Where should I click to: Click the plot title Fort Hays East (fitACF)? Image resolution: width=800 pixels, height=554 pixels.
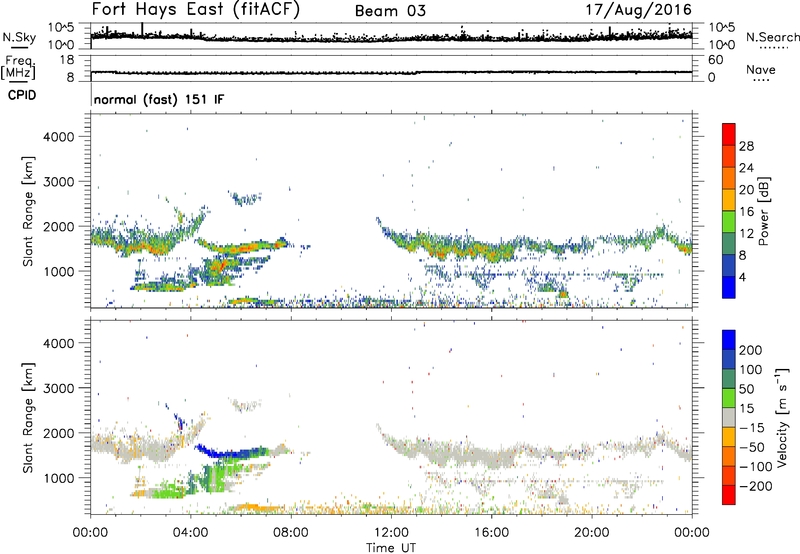(x=195, y=10)
